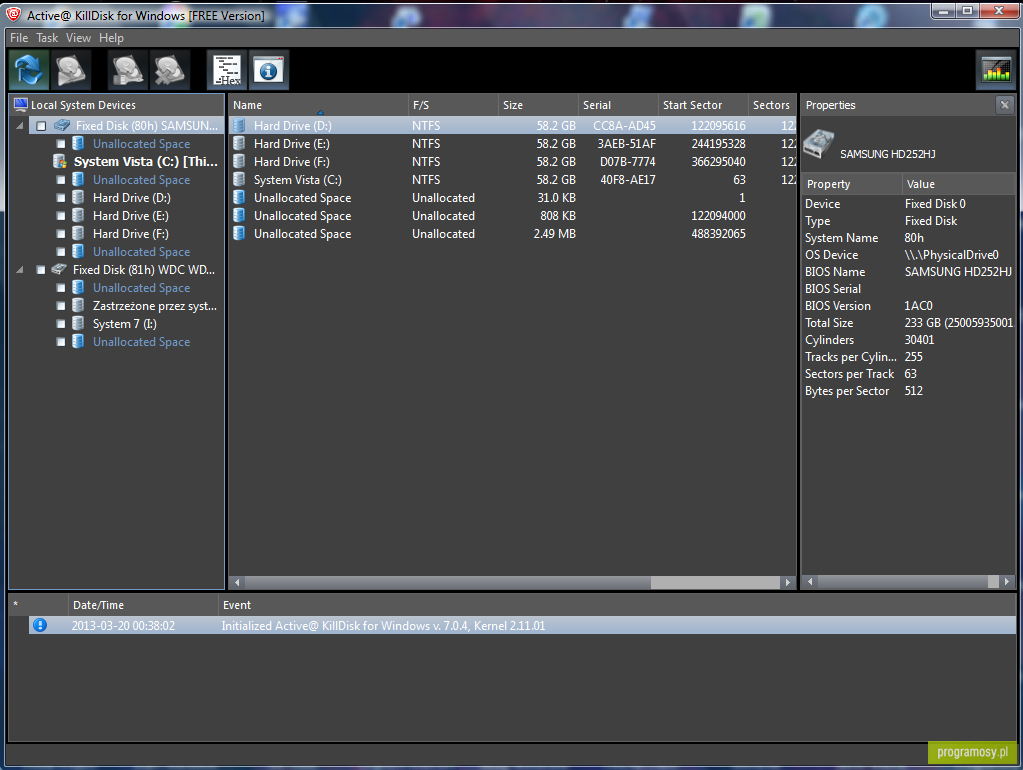
Task: Sort list by Name column header
Action: pos(318,105)
